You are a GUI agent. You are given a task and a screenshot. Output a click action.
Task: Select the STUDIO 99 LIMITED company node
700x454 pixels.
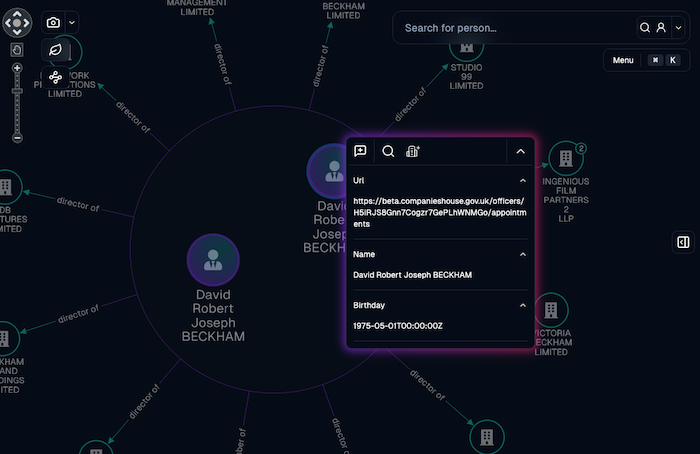click(467, 48)
